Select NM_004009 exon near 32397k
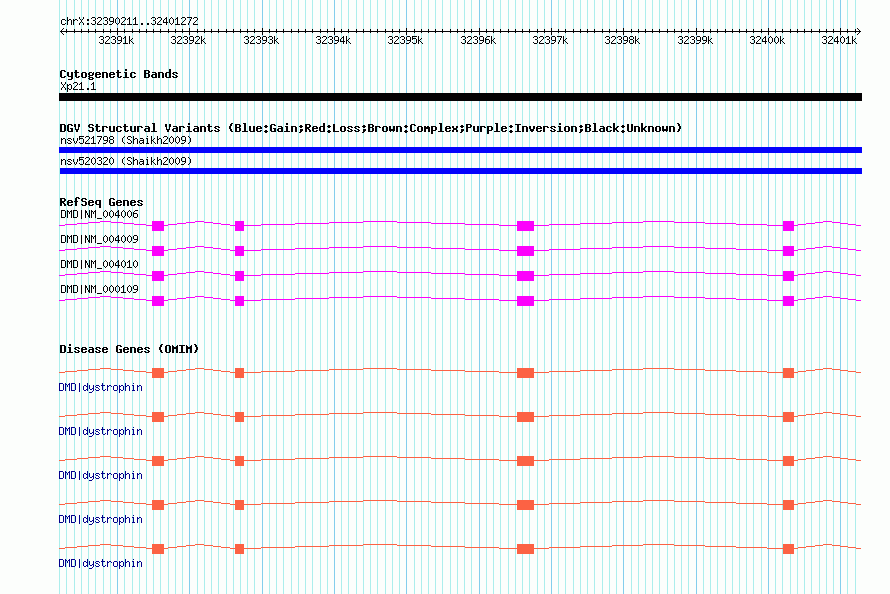Image resolution: width=890 pixels, height=594 pixels. point(526,251)
